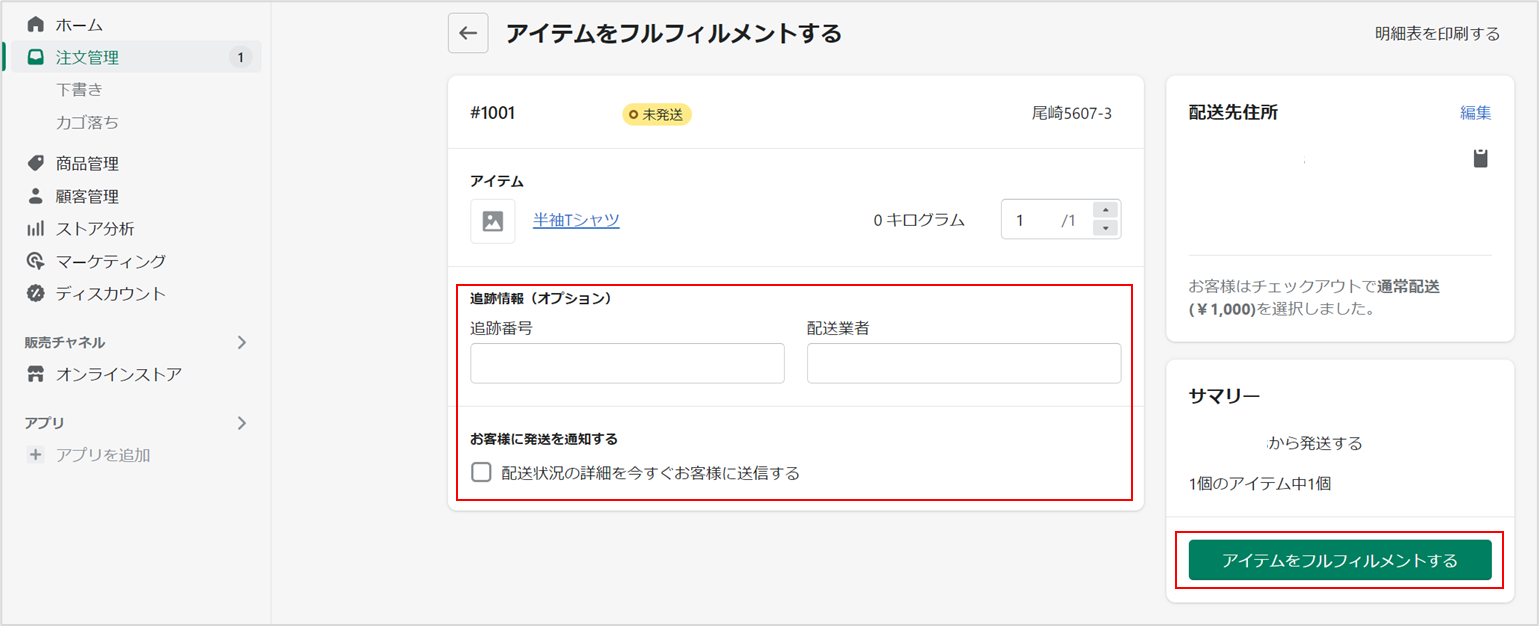Copy shipping address with clipboard icon
Screen dimensions: 1539x626
(1481, 158)
